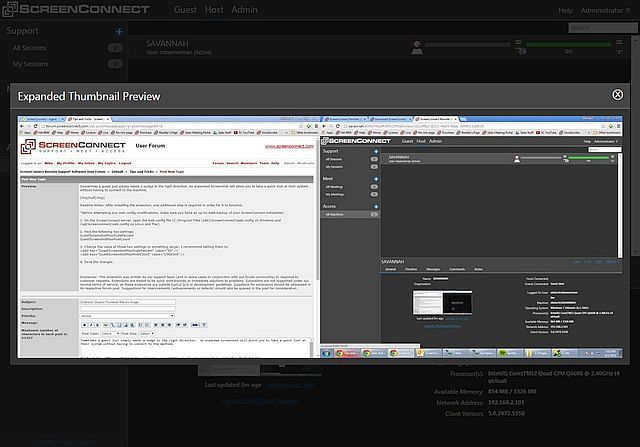
Task: Click the count badge next to All Sessions
Action: tap(115, 48)
